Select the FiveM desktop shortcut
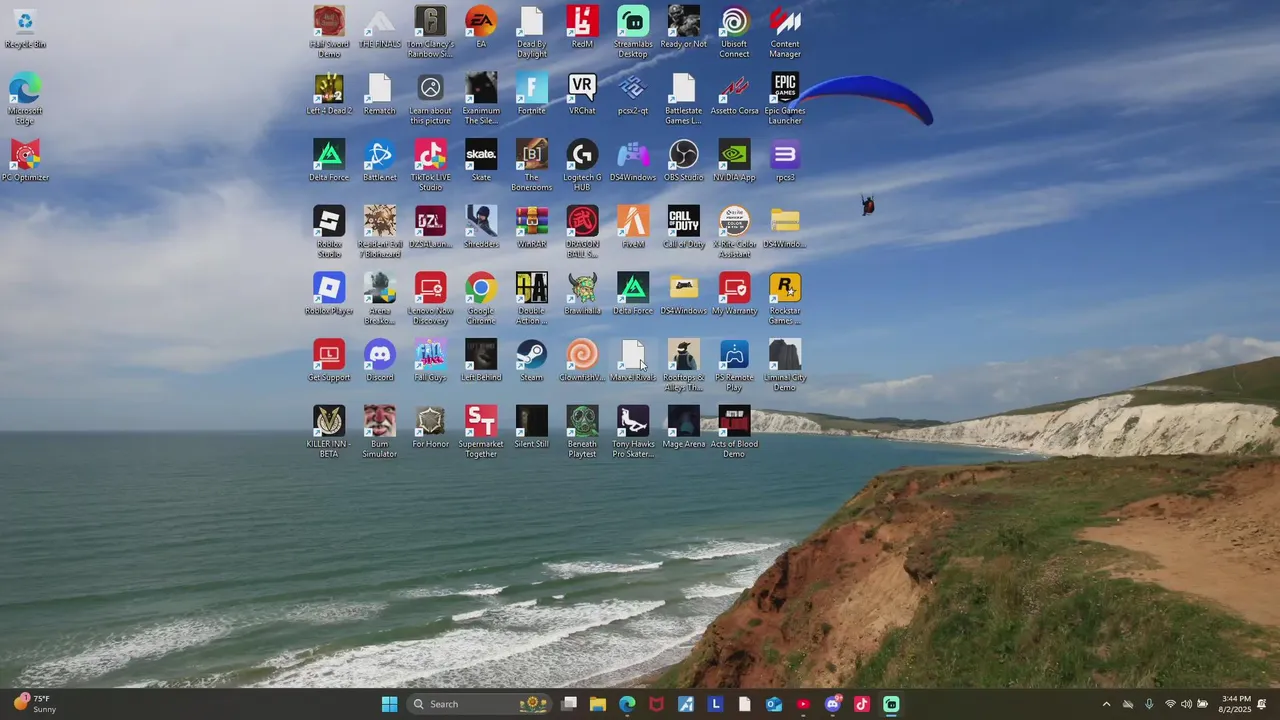 click(633, 228)
